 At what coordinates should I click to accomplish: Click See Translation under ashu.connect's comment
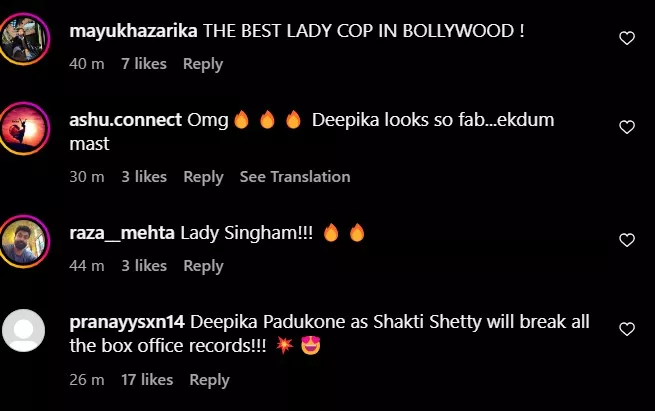tap(295, 177)
